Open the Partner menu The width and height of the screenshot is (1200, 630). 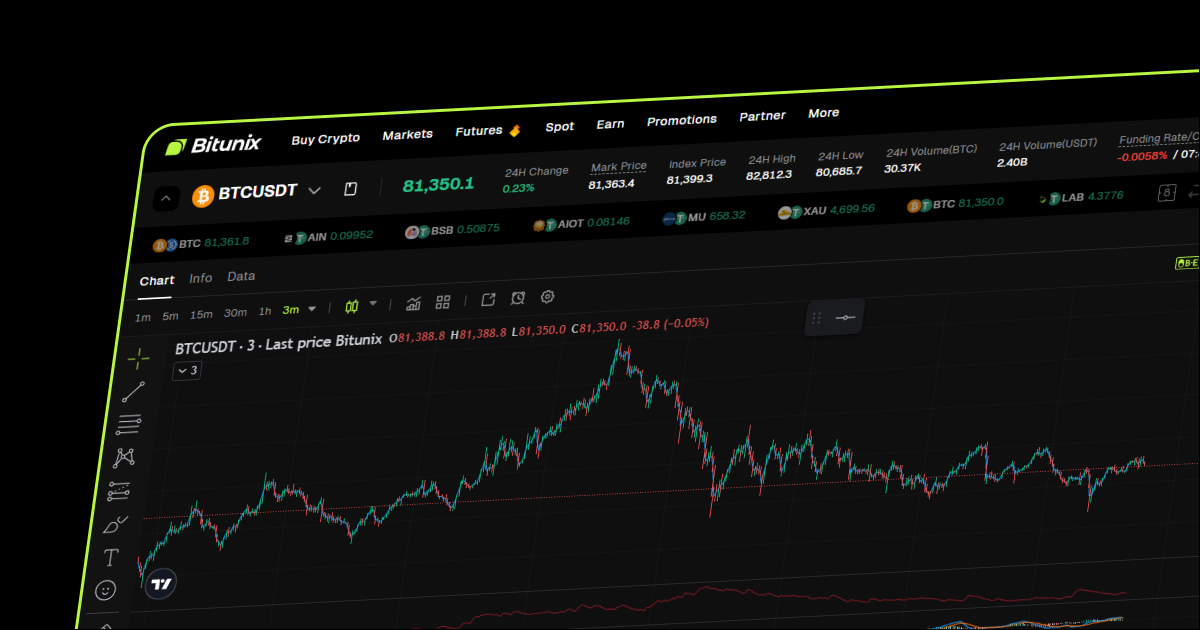pos(762,117)
